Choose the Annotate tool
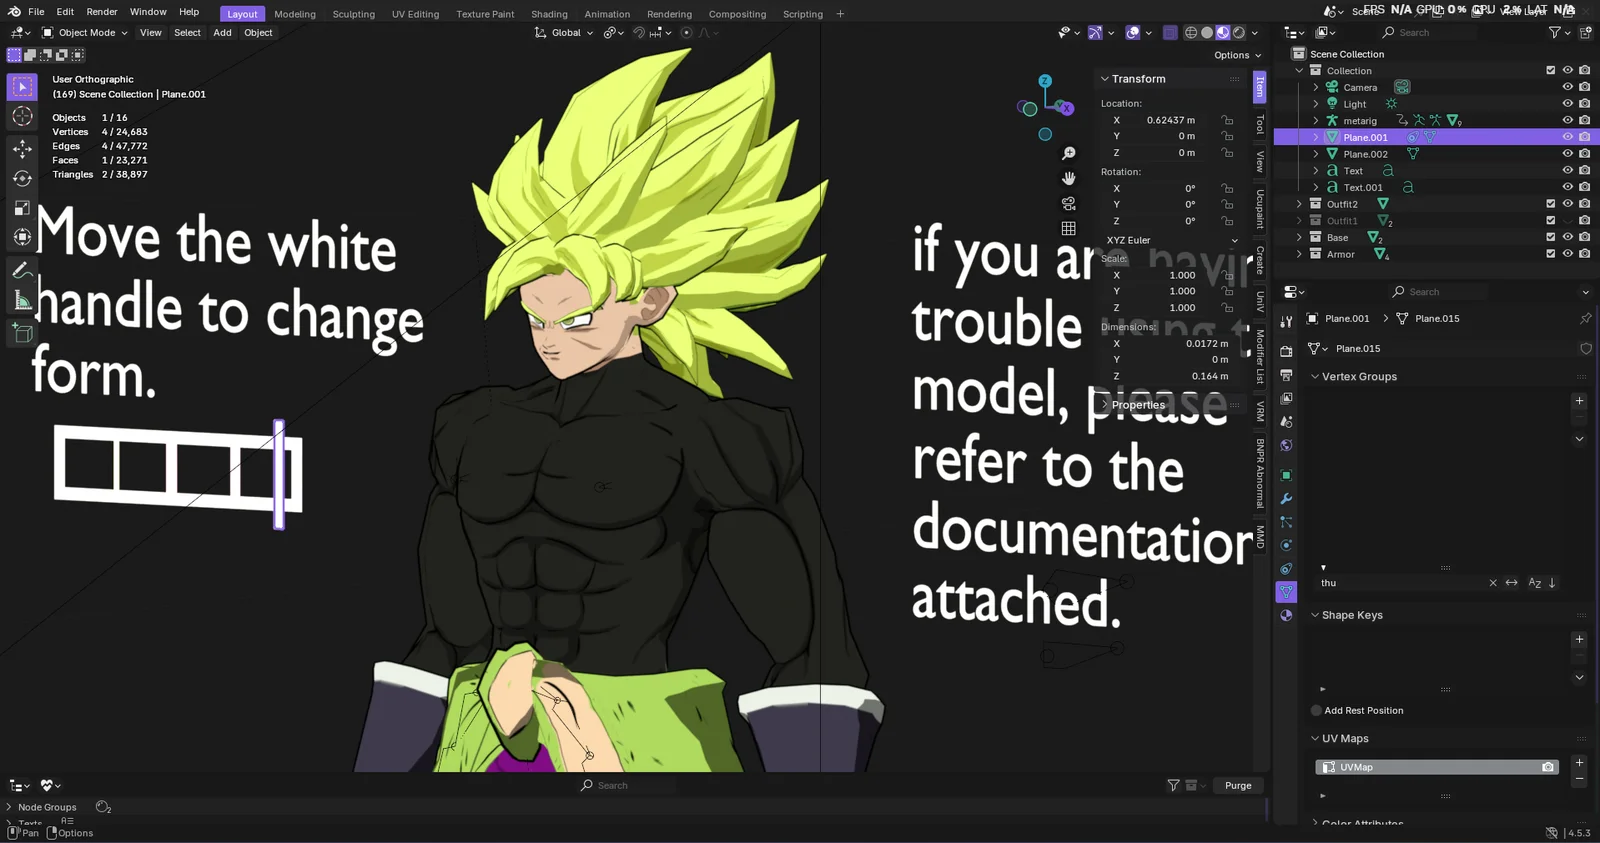 (22, 270)
